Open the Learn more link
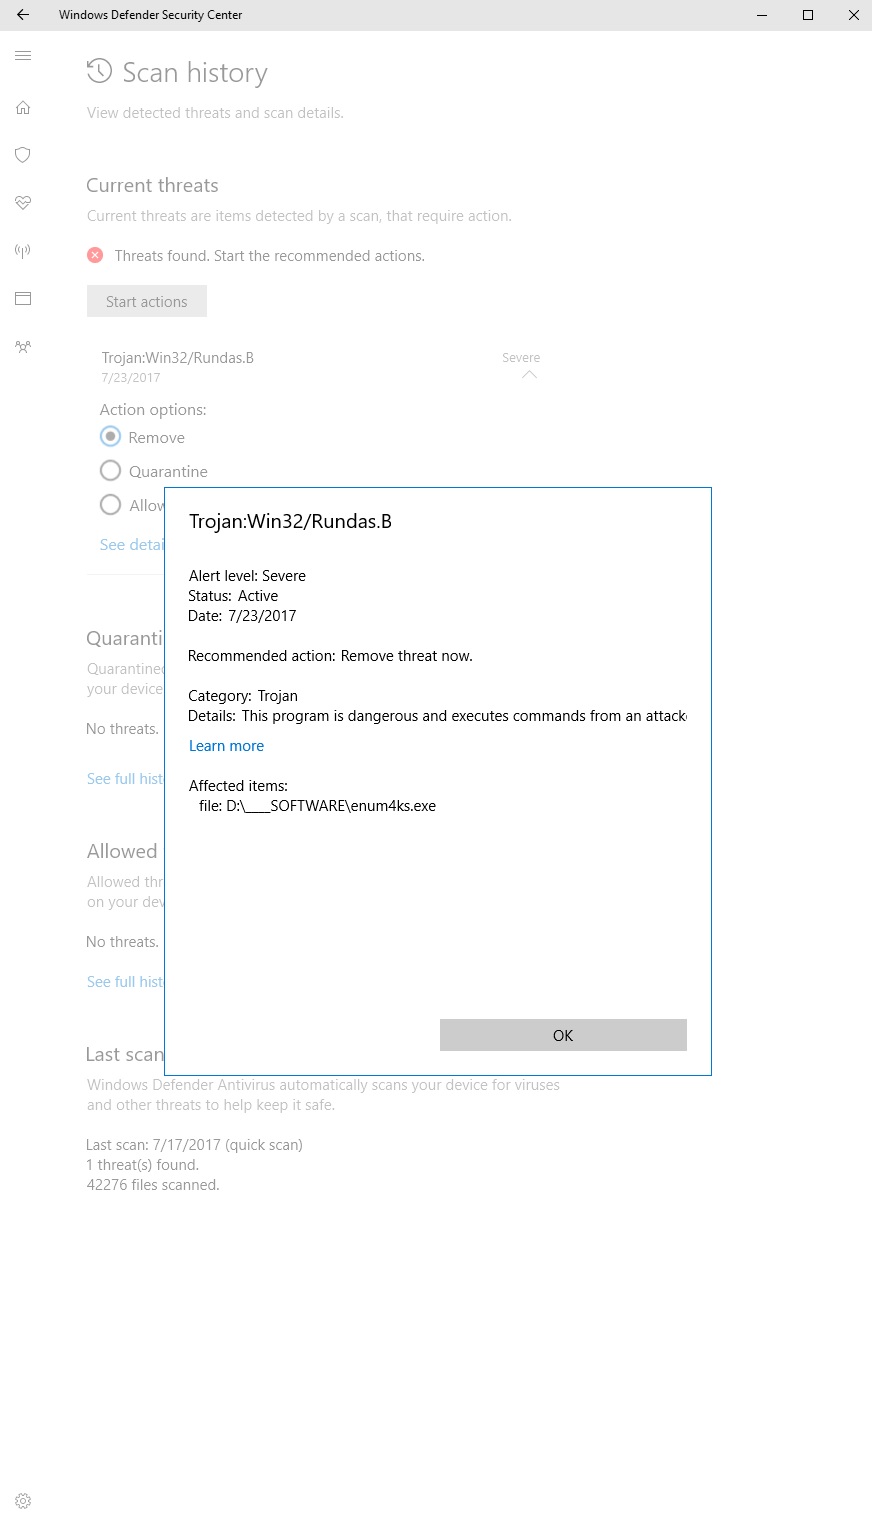Image resolution: width=872 pixels, height=1515 pixels. point(227,746)
